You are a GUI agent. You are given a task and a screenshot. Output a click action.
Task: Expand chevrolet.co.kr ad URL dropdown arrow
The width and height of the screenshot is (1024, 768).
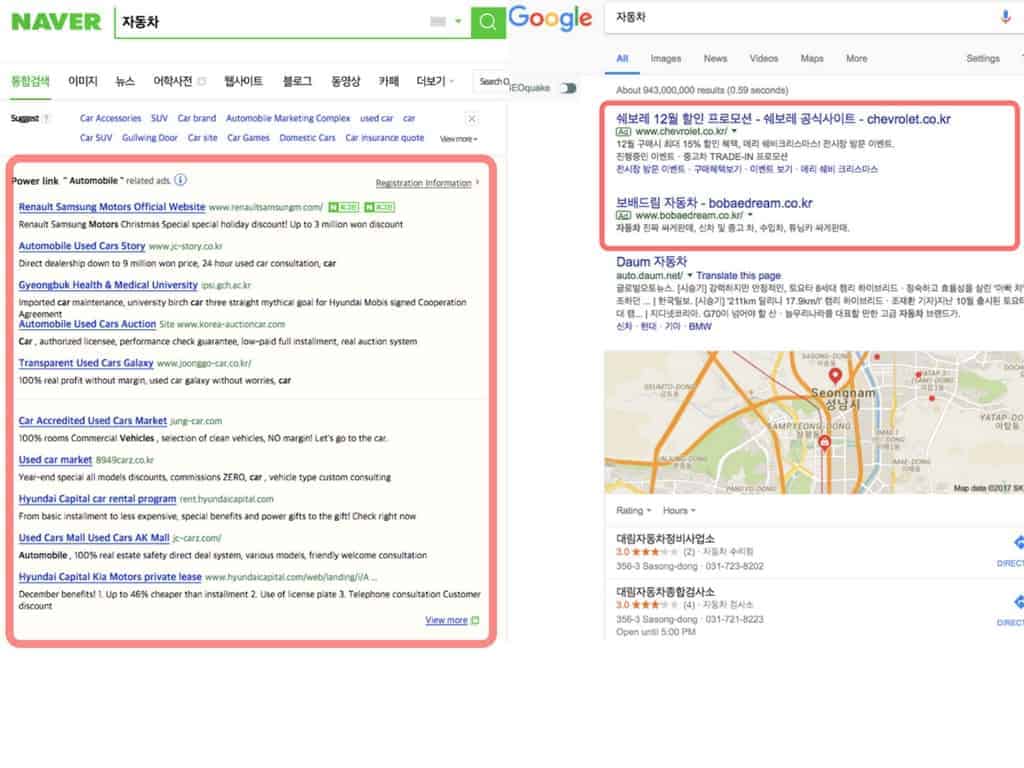(x=734, y=131)
